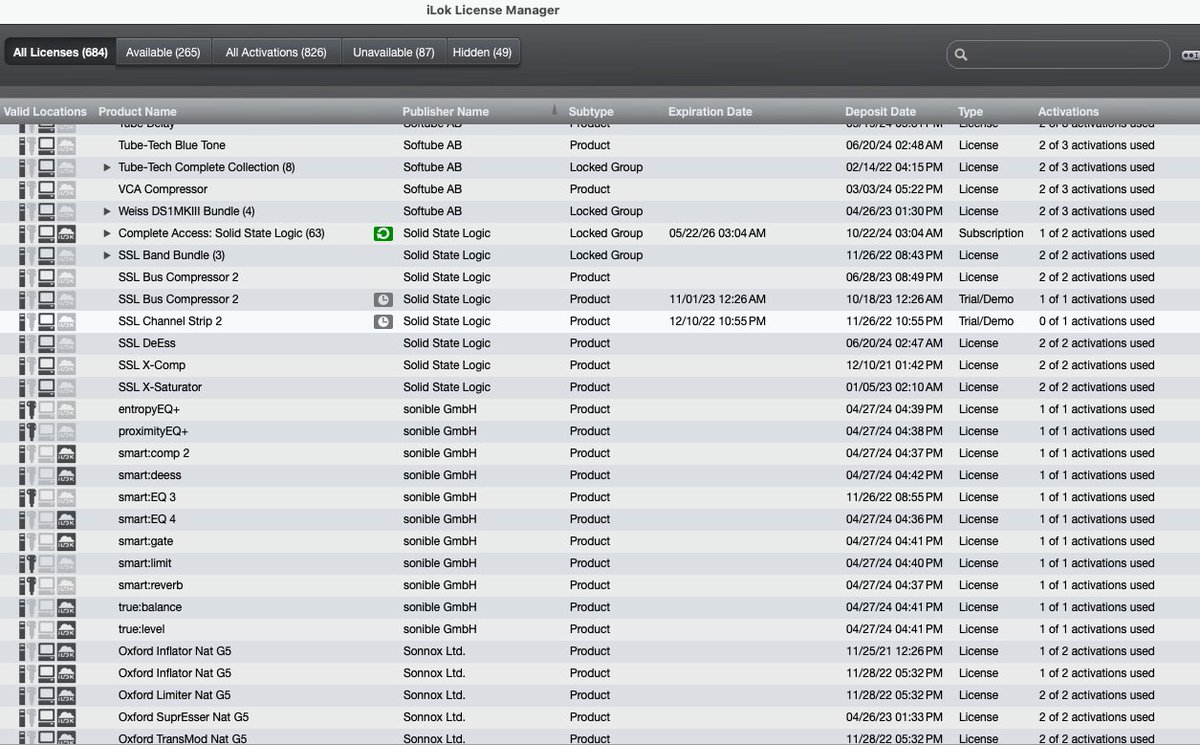Click the computer icon in SSL DeEss row

(x=46, y=343)
